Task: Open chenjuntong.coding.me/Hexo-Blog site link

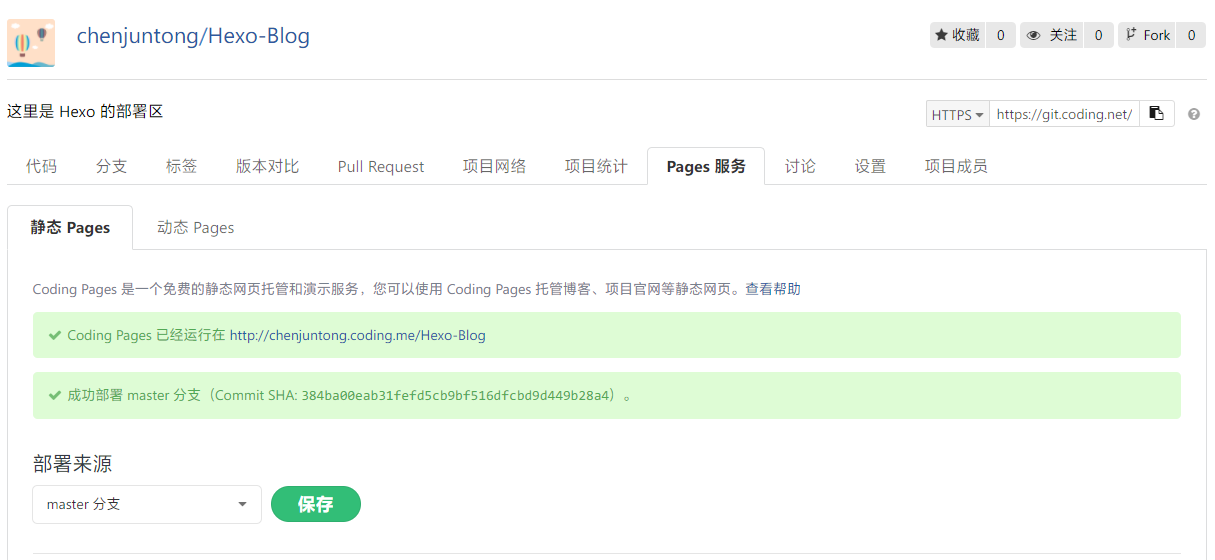Action: click(358, 335)
